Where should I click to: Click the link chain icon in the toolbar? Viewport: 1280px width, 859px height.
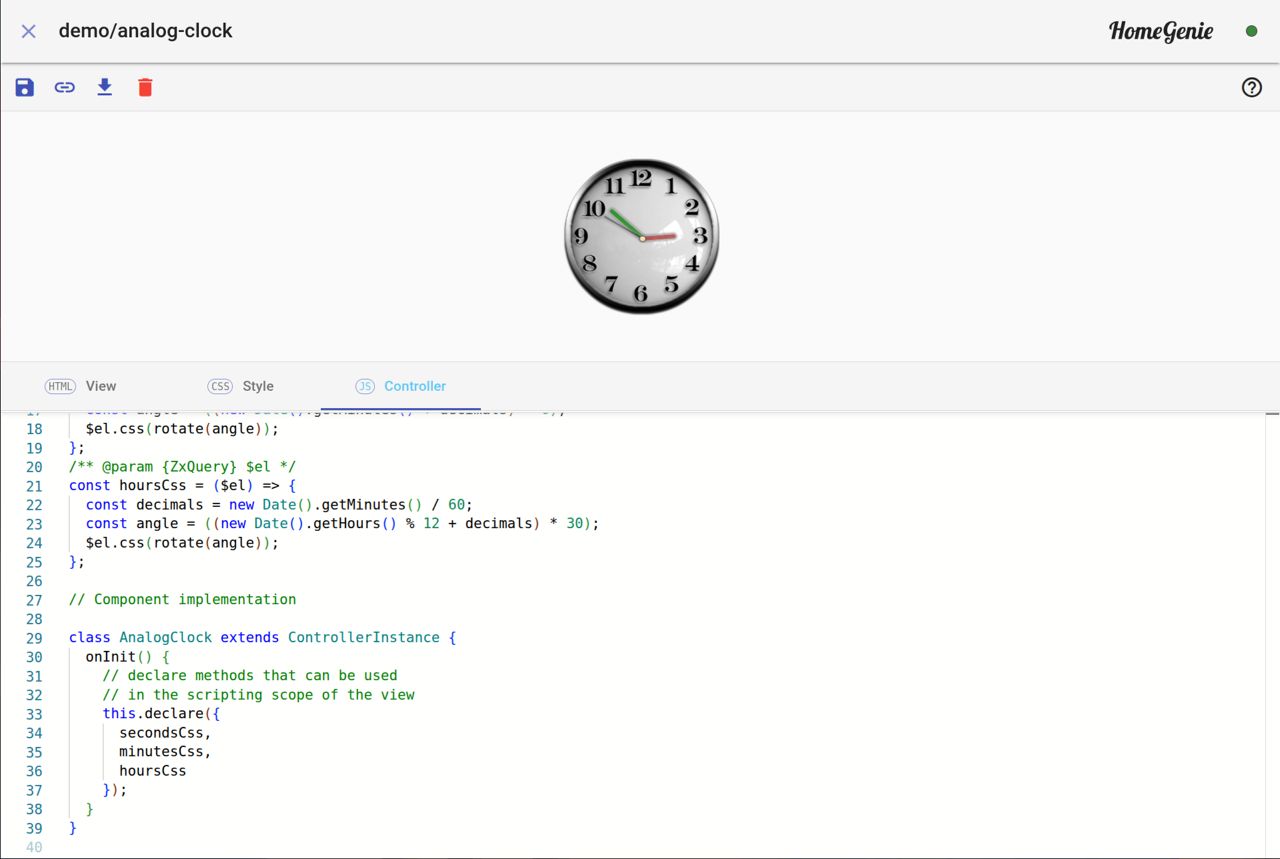point(65,87)
